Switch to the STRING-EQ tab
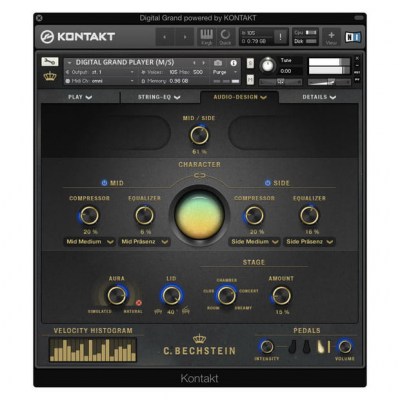Image resolution: width=400 pixels, height=400 pixels. pyautogui.click(x=159, y=97)
